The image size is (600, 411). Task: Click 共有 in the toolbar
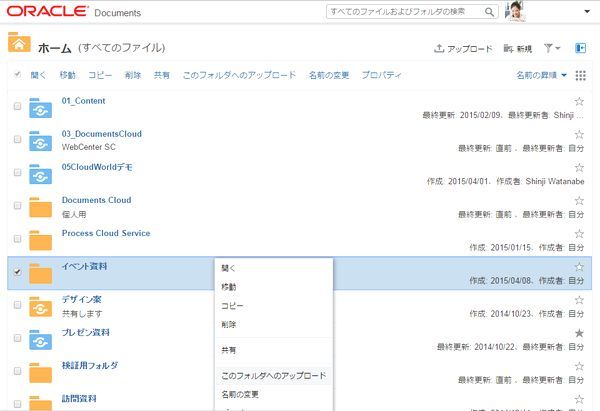pyautogui.click(x=161, y=75)
